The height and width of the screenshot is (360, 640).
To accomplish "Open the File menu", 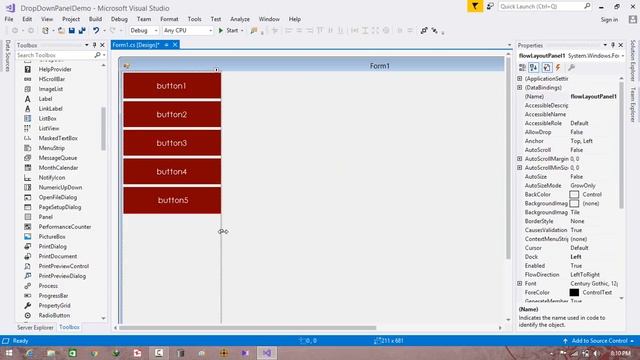I will pyautogui.click(x=9, y=19).
